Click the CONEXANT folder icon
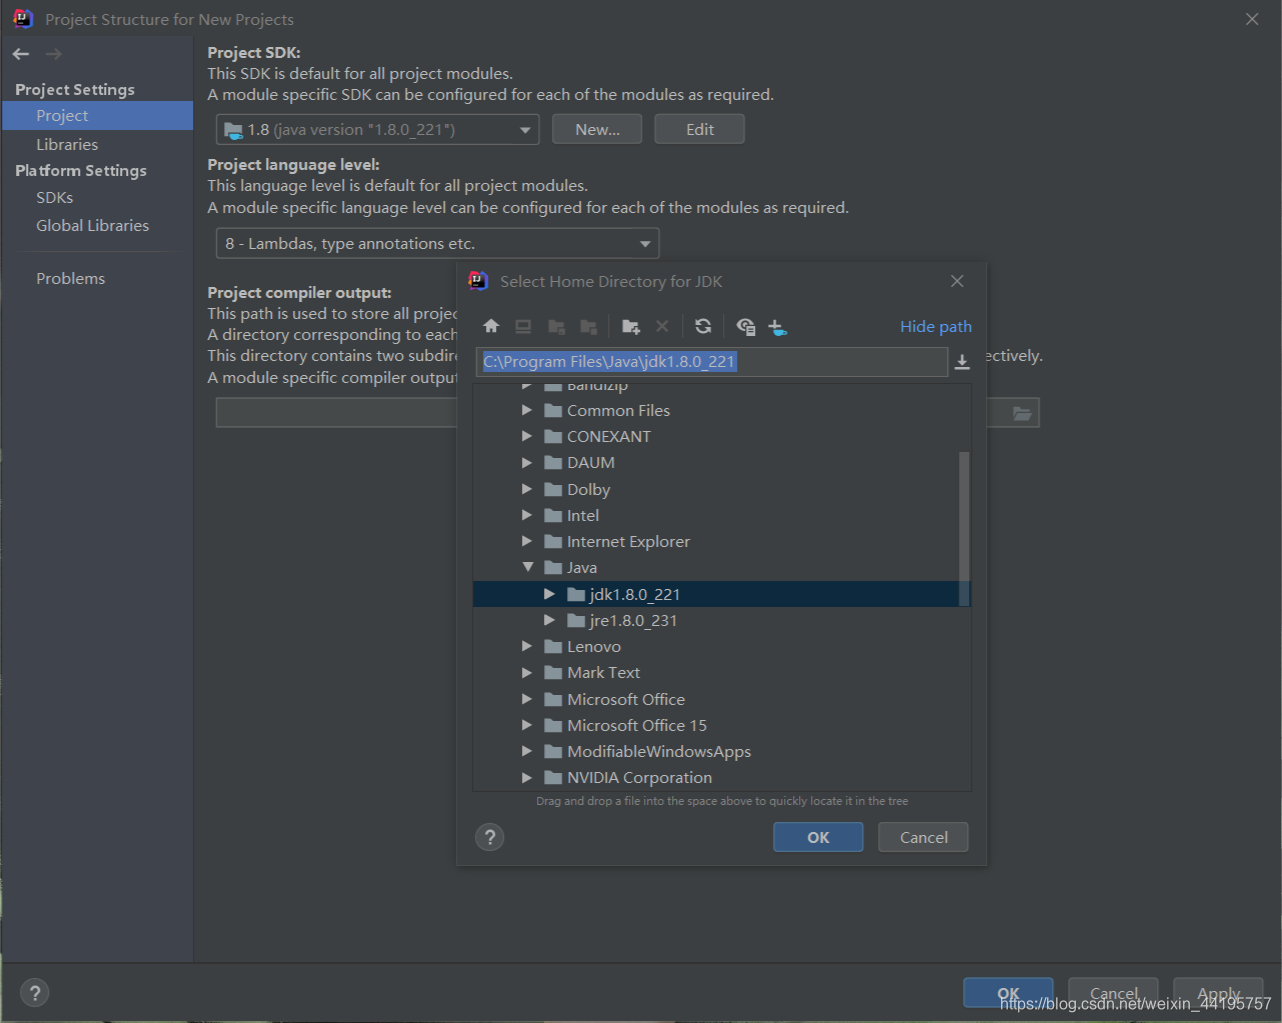The height and width of the screenshot is (1023, 1282). pos(553,436)
